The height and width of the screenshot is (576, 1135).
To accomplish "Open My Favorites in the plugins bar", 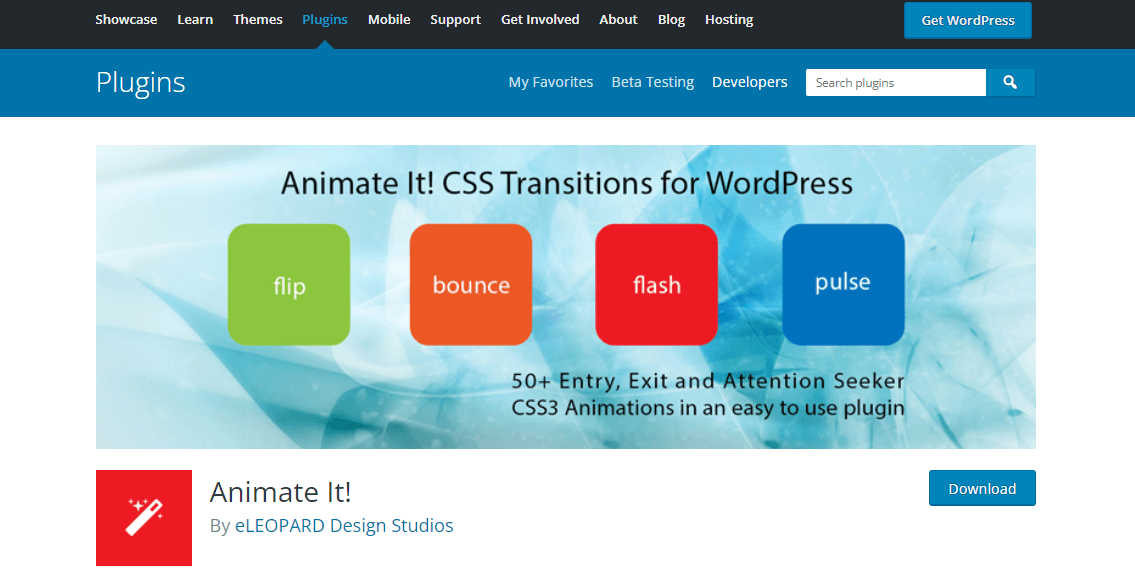I will click(550, 82).
